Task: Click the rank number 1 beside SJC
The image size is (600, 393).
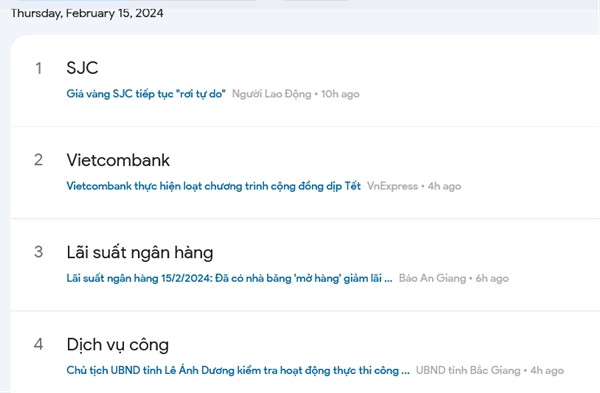Action: [x=39, y=68]
